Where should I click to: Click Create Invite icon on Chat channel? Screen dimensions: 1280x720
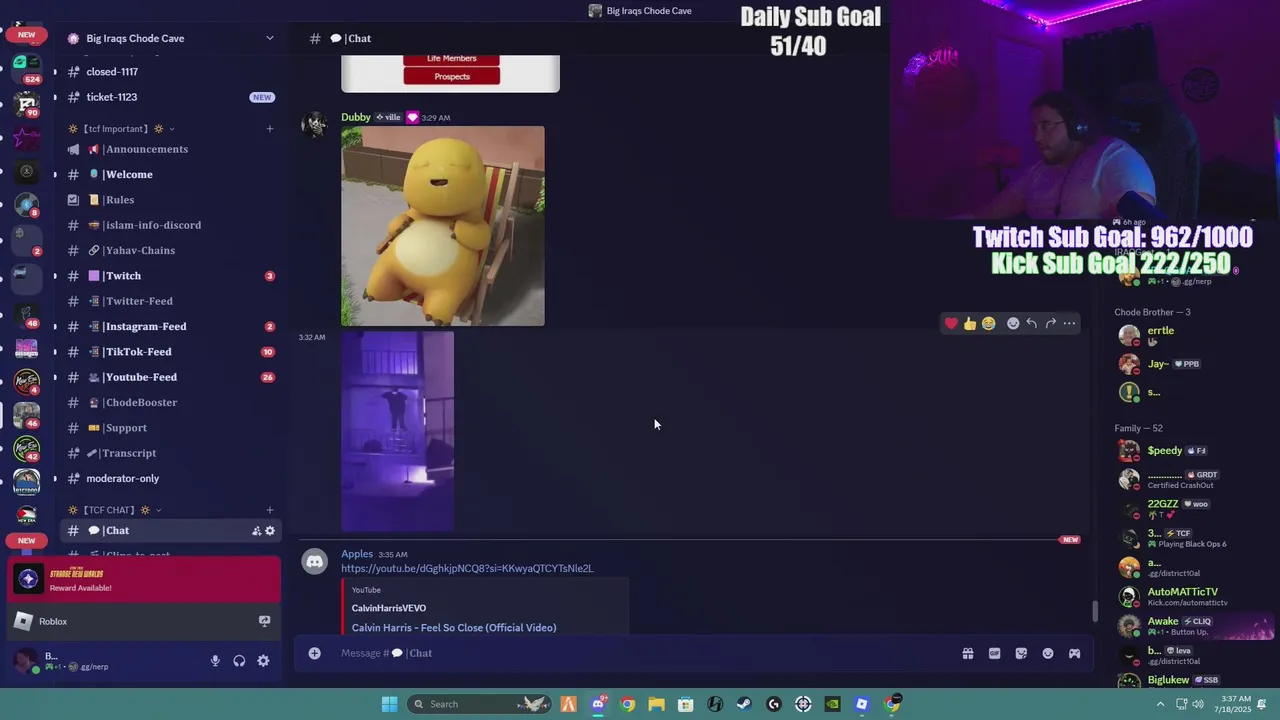(x=256, y=531)
